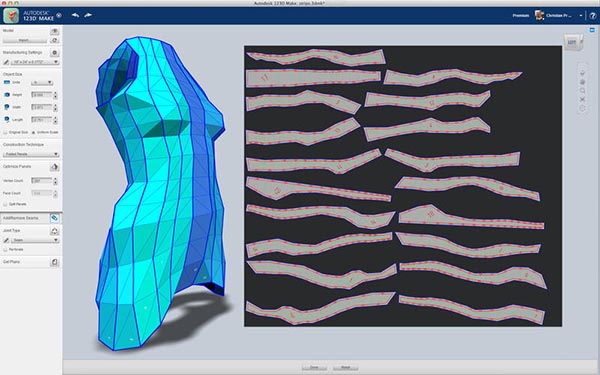Click the Width dimension icon
Image resolution: width=600 pixels, height=375 pixels.
point(7,107)
